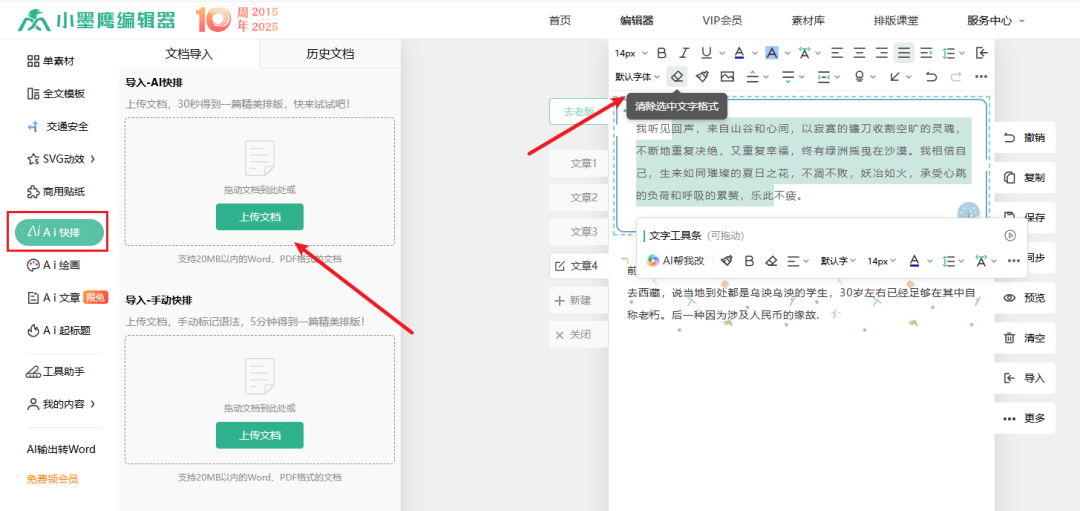The image size is (1080, 511).
Task: Select left alignment in the top toolbar
Action: tap(837, 52)
